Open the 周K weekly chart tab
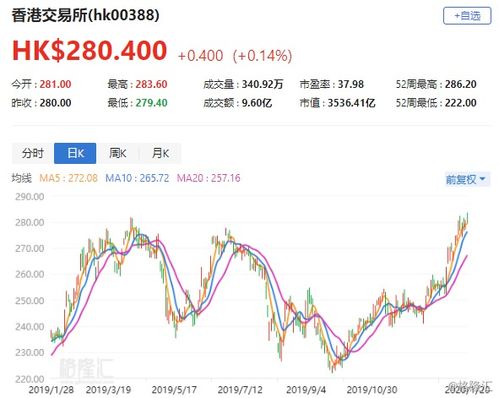 118,153
